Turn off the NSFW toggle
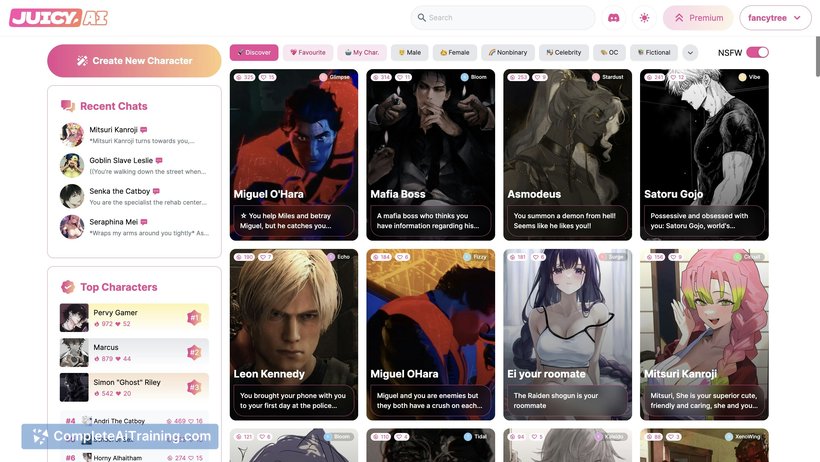Viewport: 820px width, 462px height. [757, 52]
